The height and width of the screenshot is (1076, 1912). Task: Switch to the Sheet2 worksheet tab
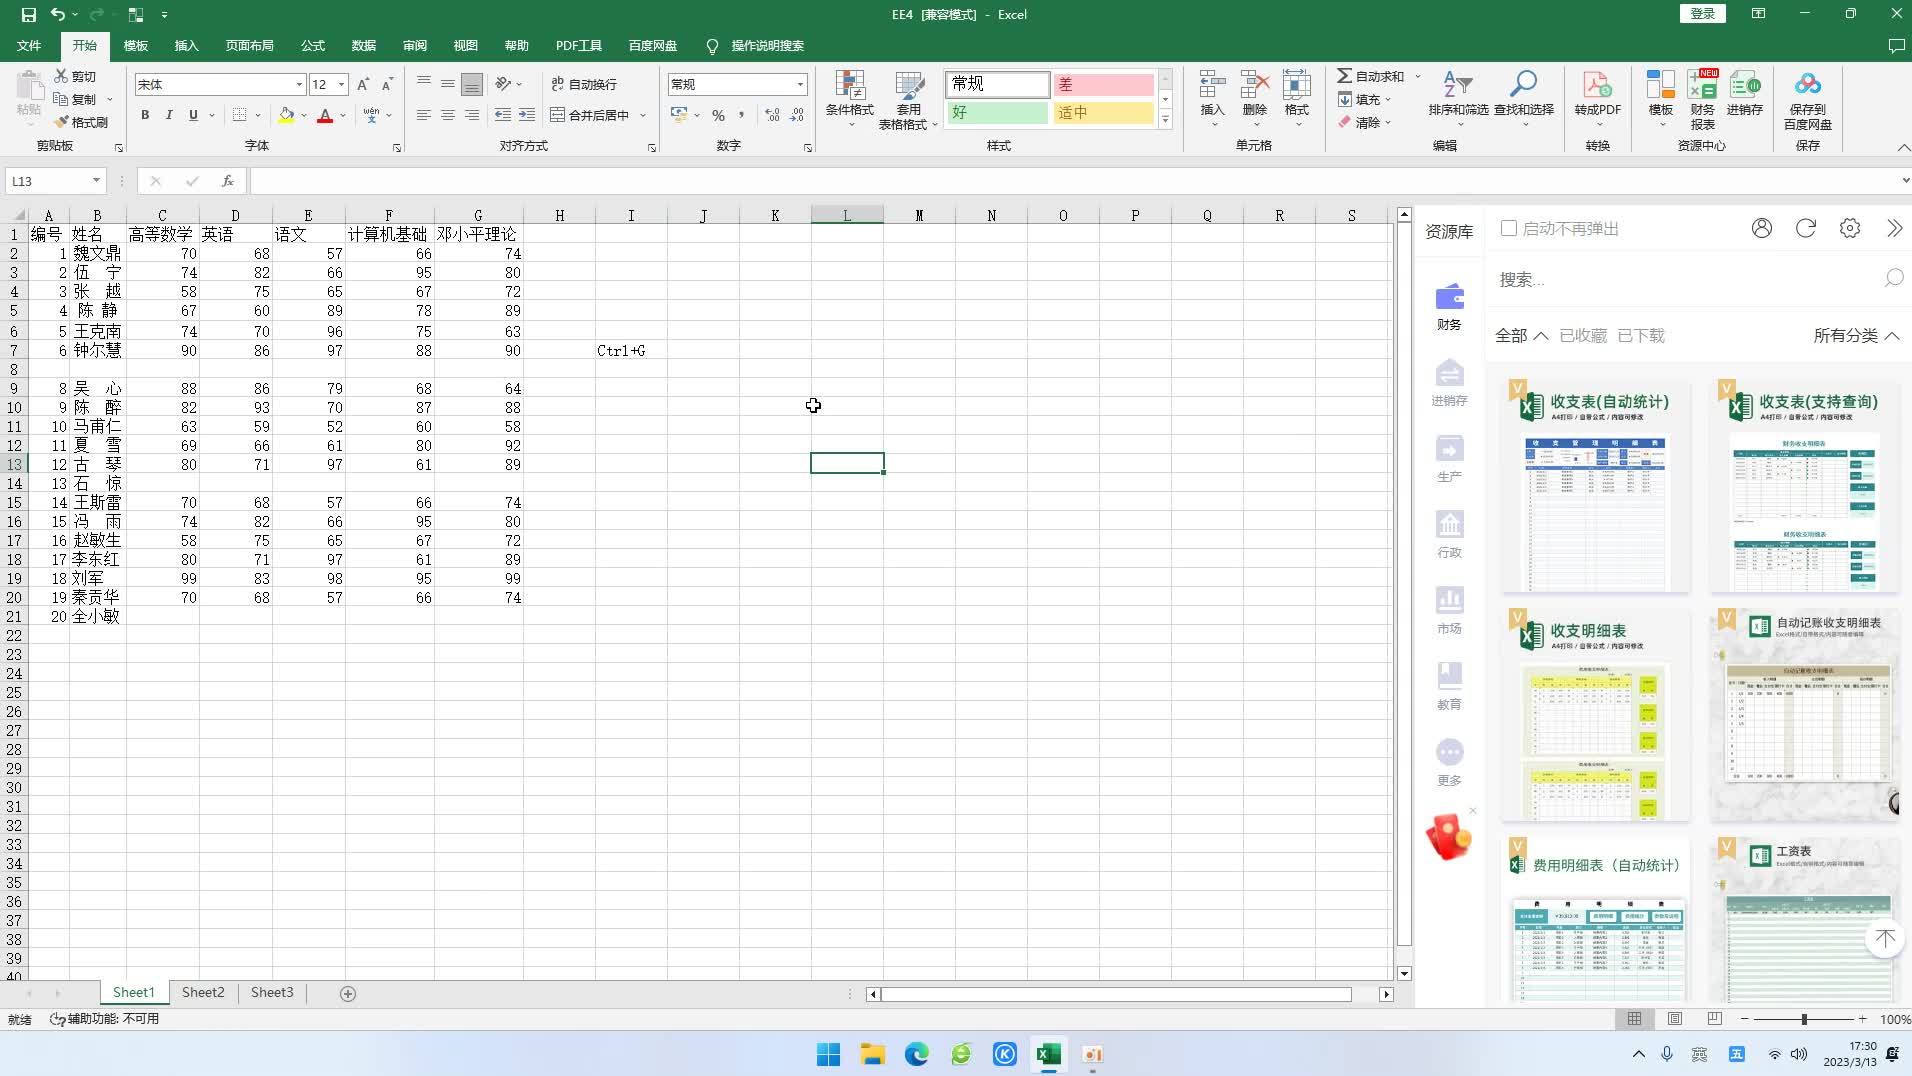[202, 992]
